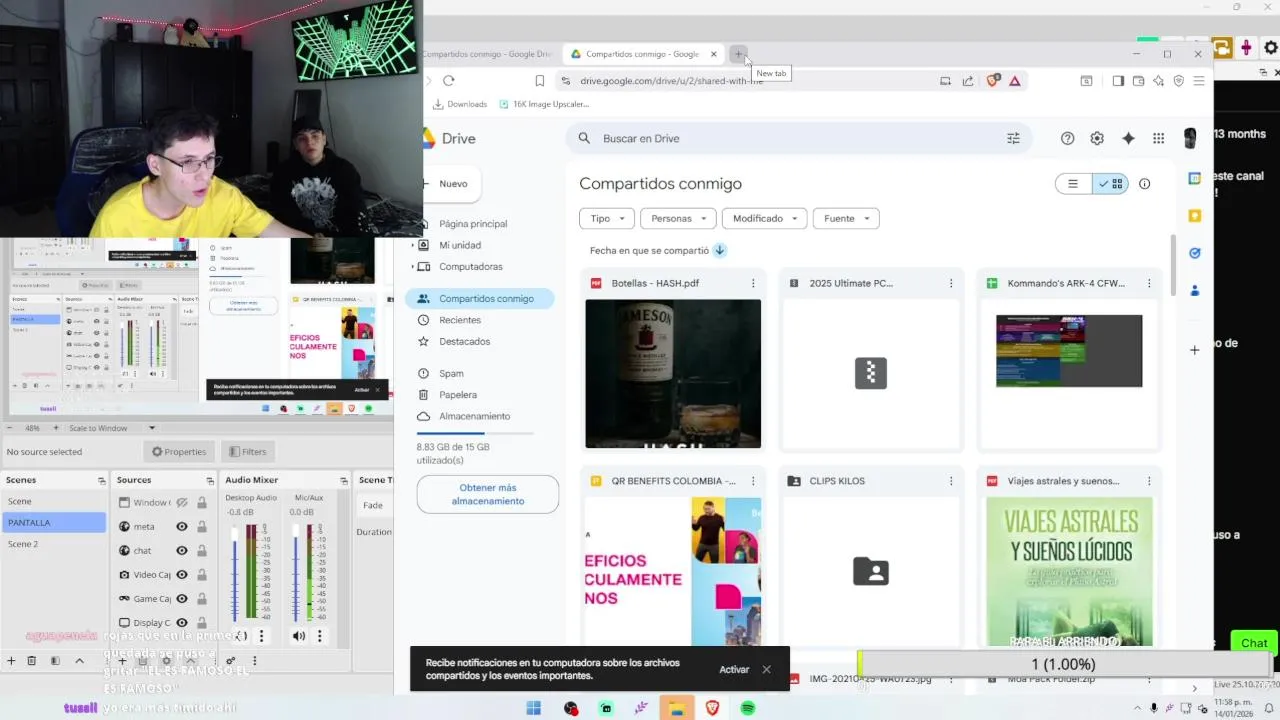
Task: Open Tipo filter dropdown
Action: pos(607,218)
